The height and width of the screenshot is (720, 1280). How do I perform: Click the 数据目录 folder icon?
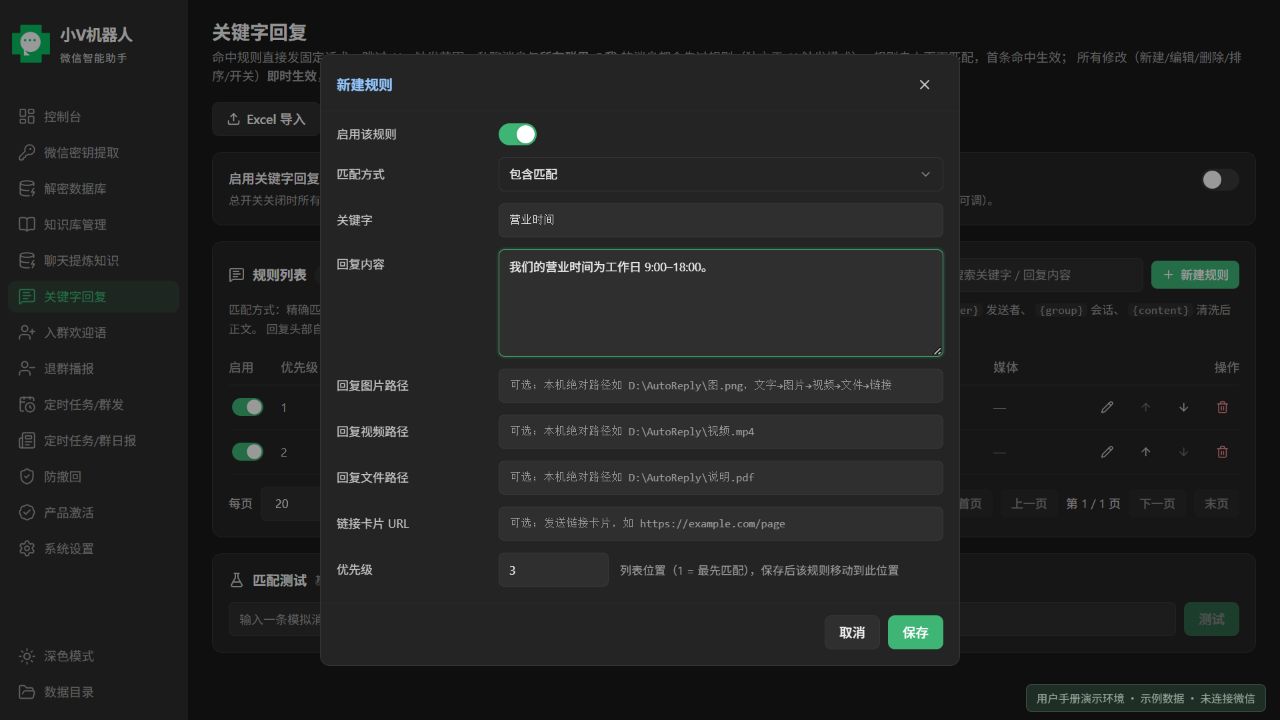click(27, 692)
